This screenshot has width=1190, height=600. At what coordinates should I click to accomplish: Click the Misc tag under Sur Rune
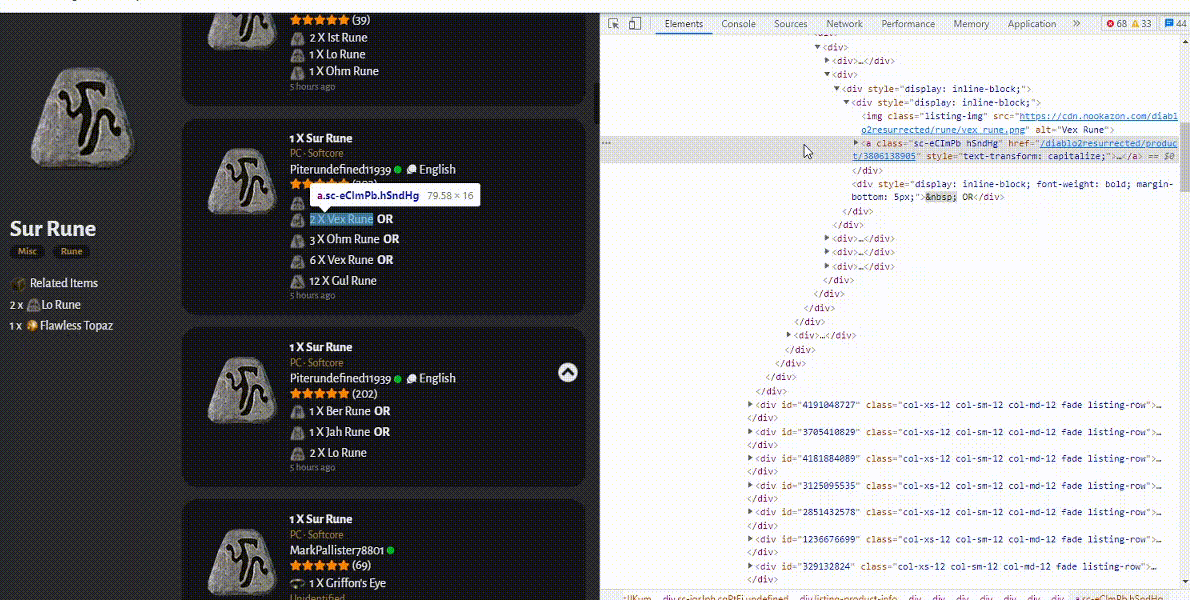27,251
